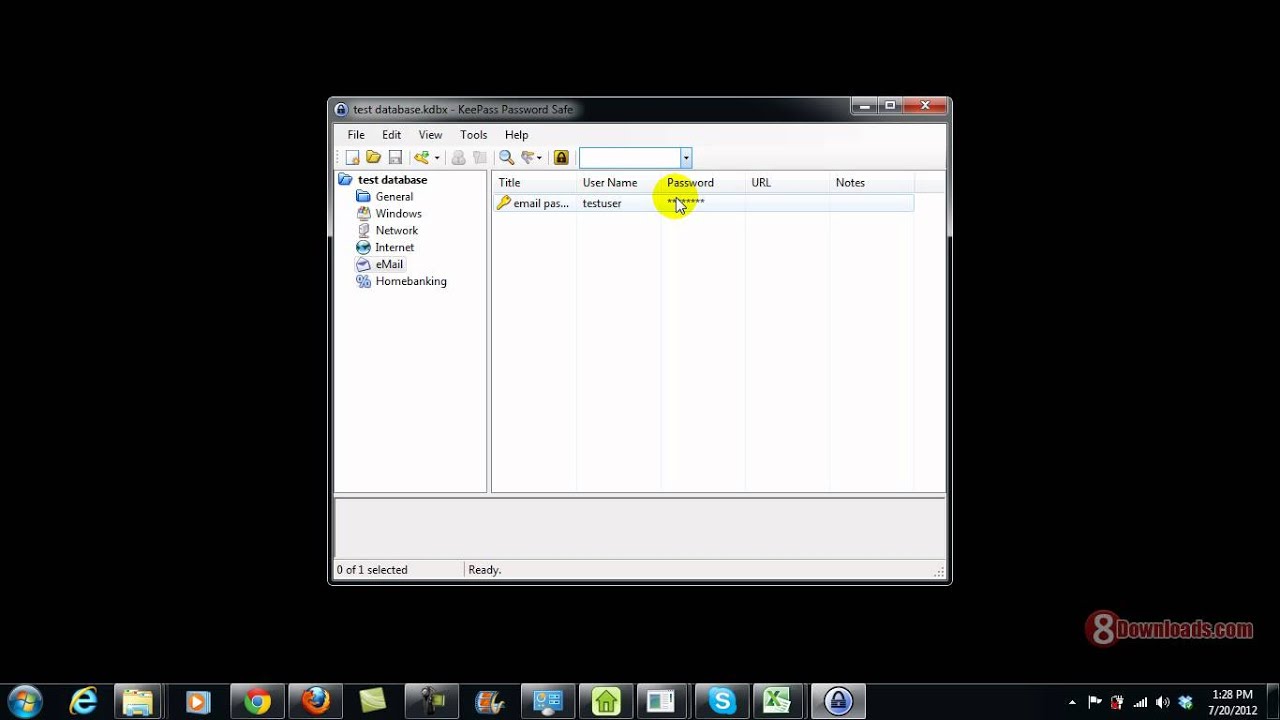Image resolution: width=1280 pixels, height=720 pixels.
Task: Select the General group
Action: [394, 197]
